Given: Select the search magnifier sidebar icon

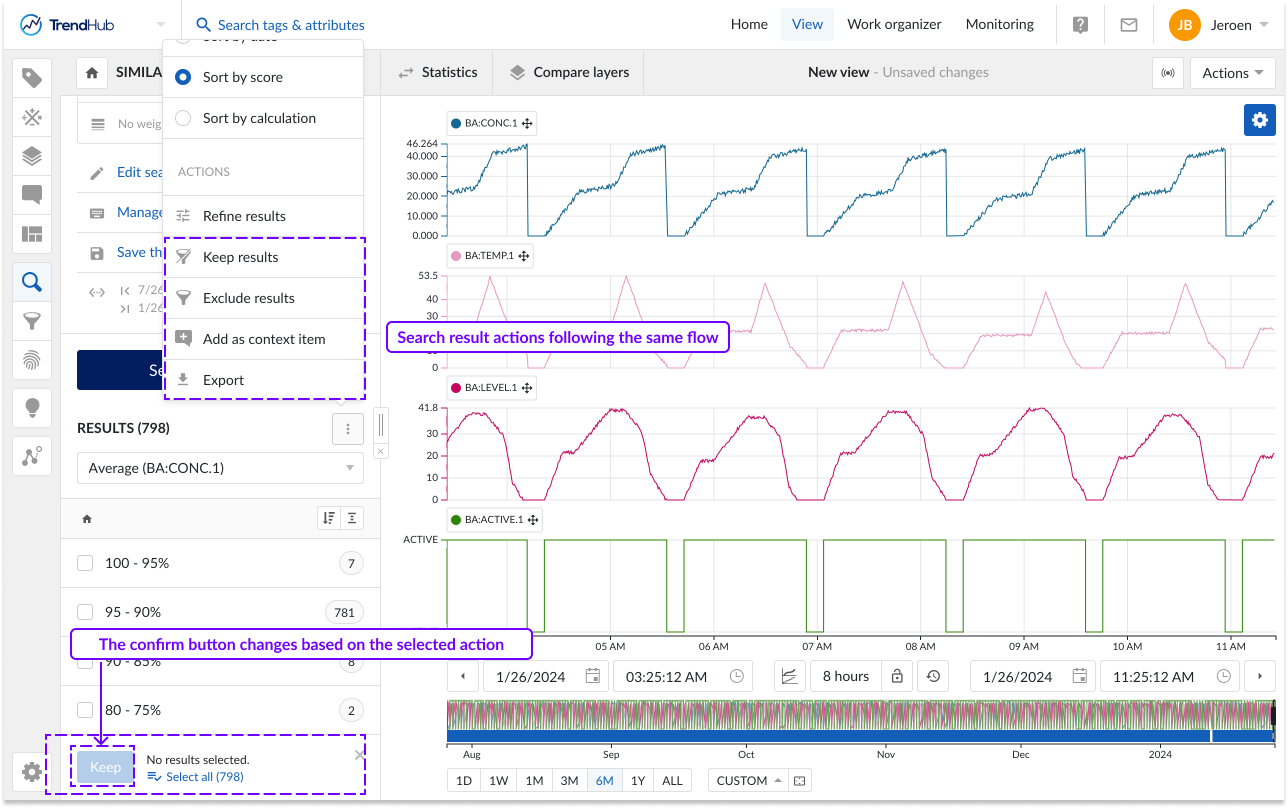Looking at the screenshot, I should click(32, 283).
